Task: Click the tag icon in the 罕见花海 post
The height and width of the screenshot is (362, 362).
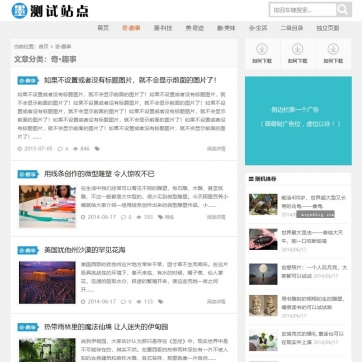Action: click(160, 302)
